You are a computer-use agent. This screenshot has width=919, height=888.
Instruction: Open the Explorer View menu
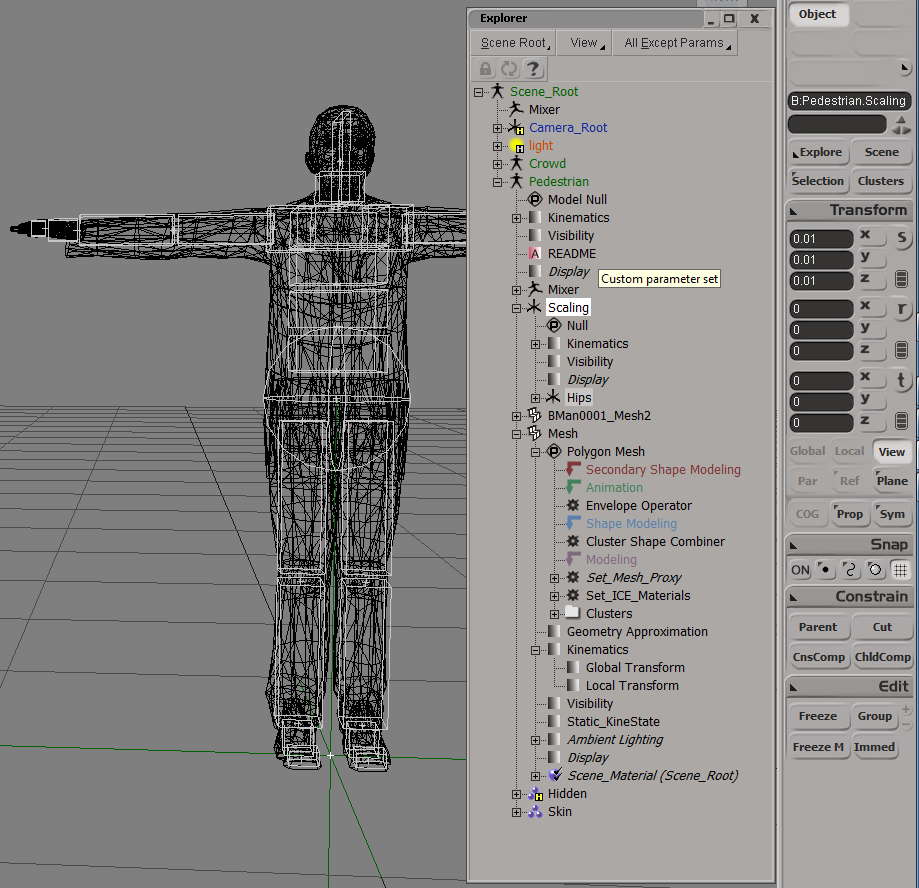586,43
